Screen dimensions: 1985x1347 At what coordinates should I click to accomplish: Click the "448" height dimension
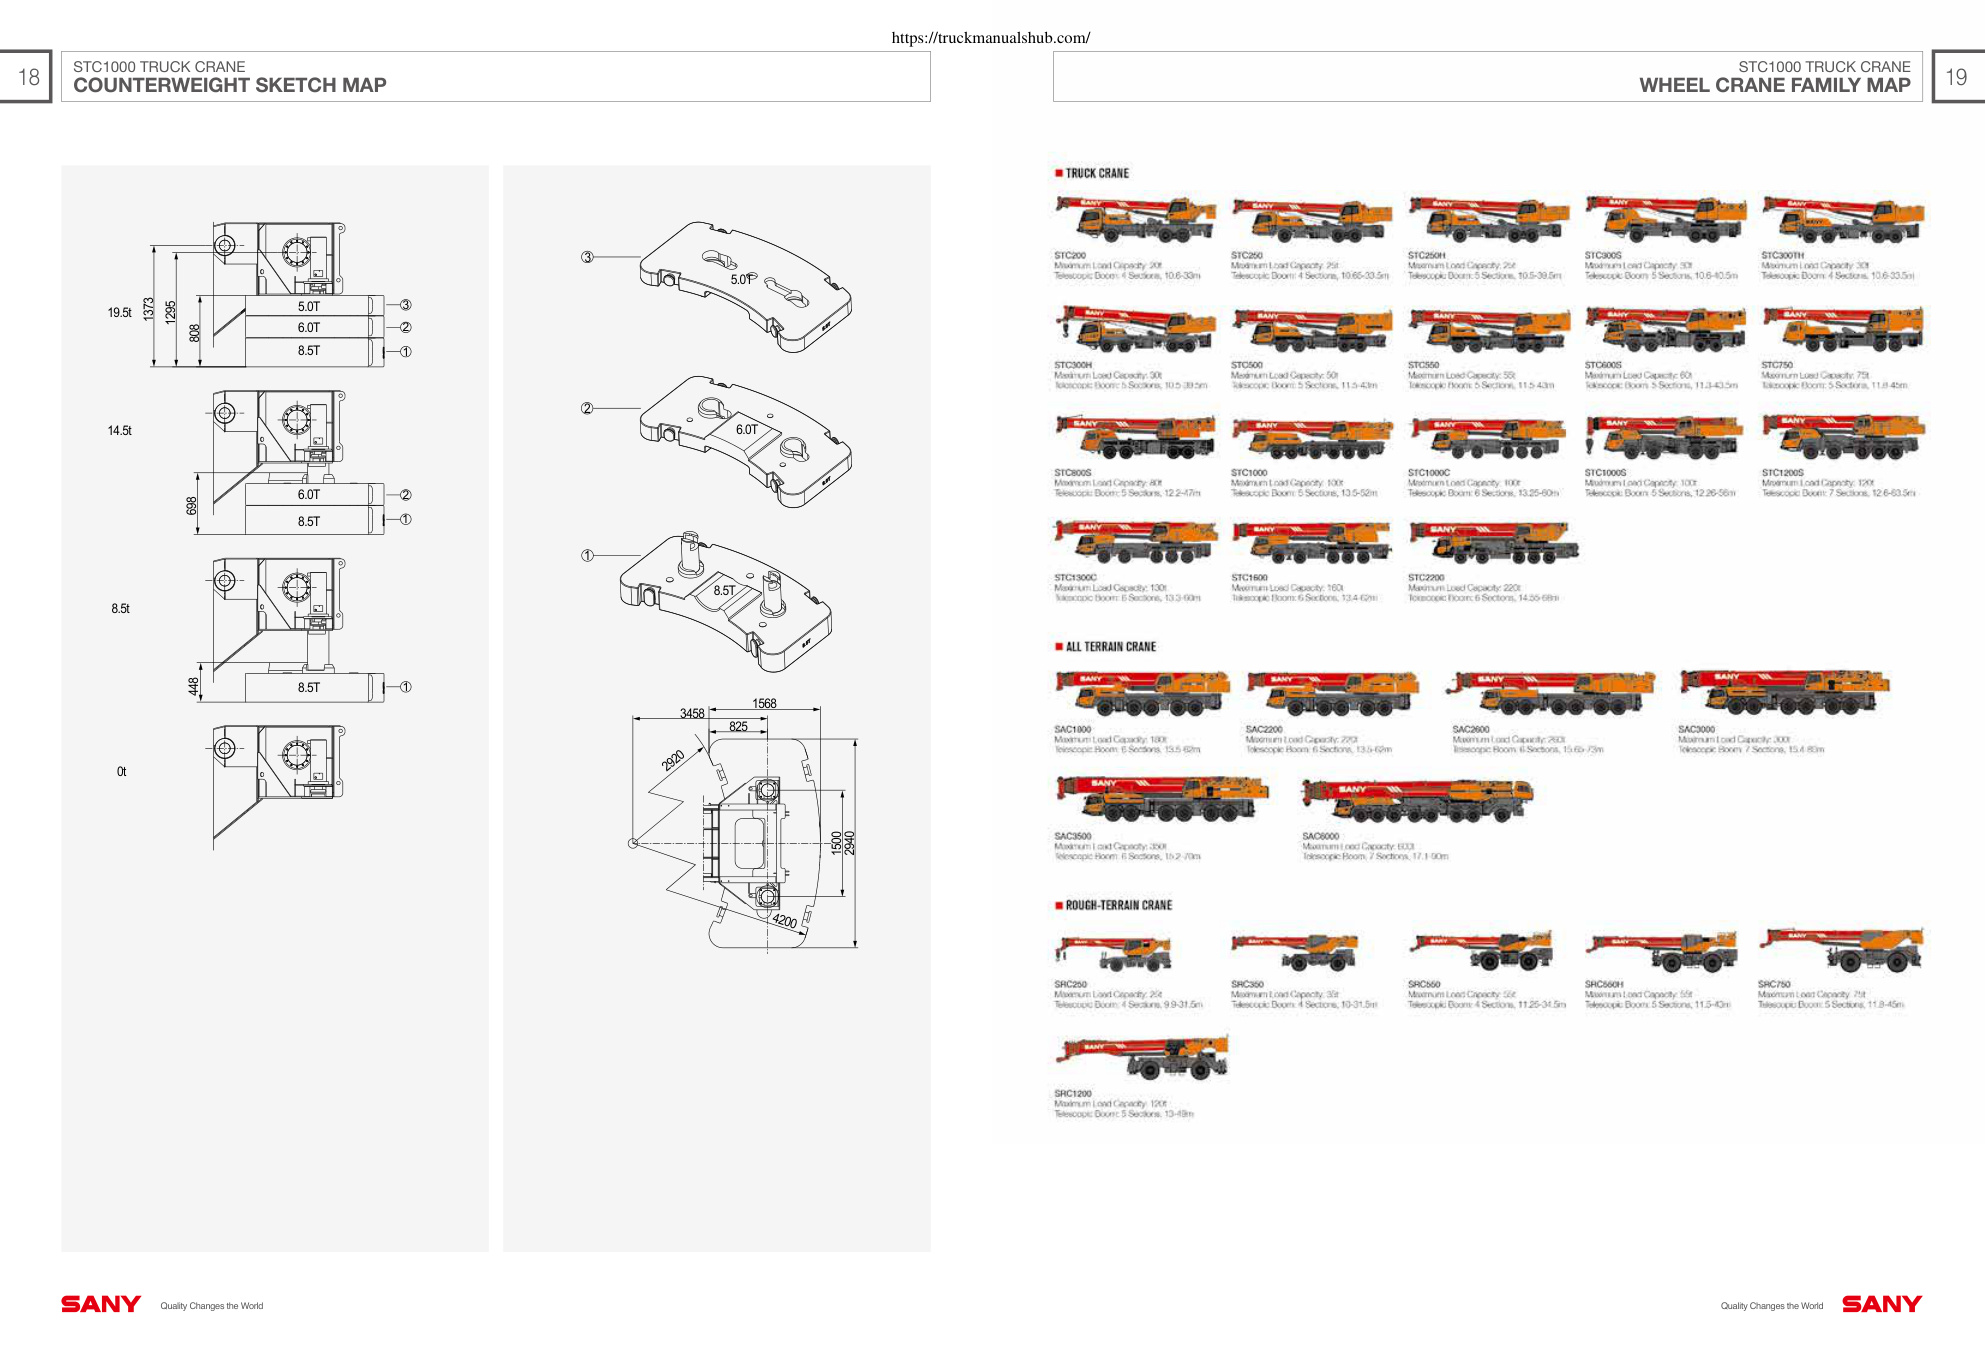click(x=194, y=686)
